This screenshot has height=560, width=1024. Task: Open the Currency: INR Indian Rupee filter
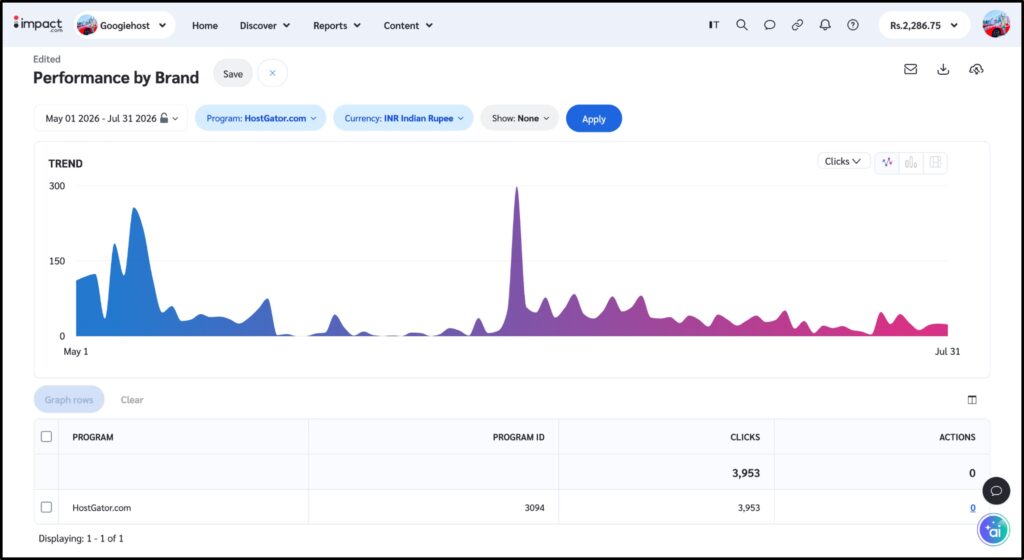click(x=403, y=118)
